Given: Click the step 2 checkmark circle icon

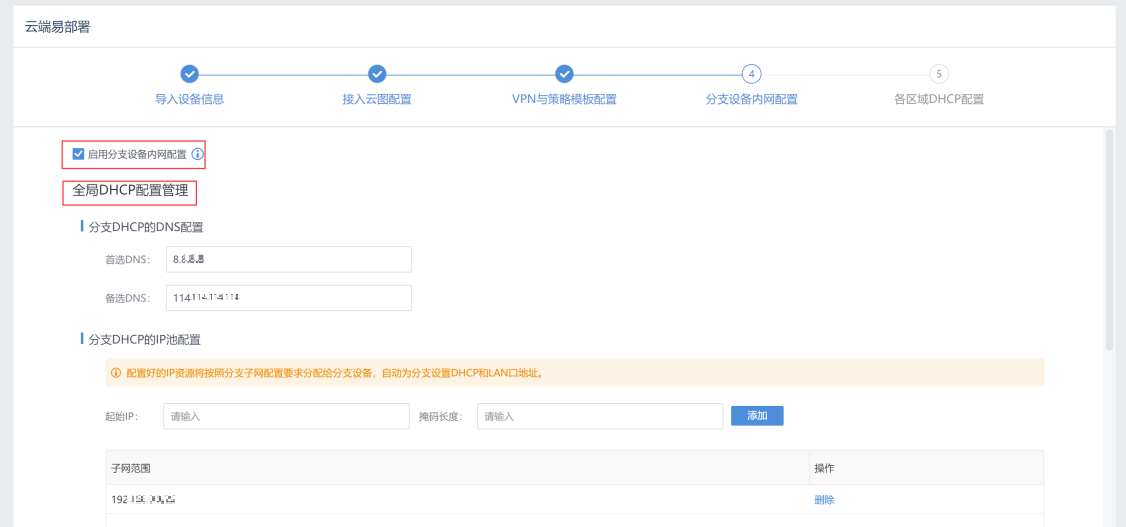Looking at the screenshot, I should 377,73.
